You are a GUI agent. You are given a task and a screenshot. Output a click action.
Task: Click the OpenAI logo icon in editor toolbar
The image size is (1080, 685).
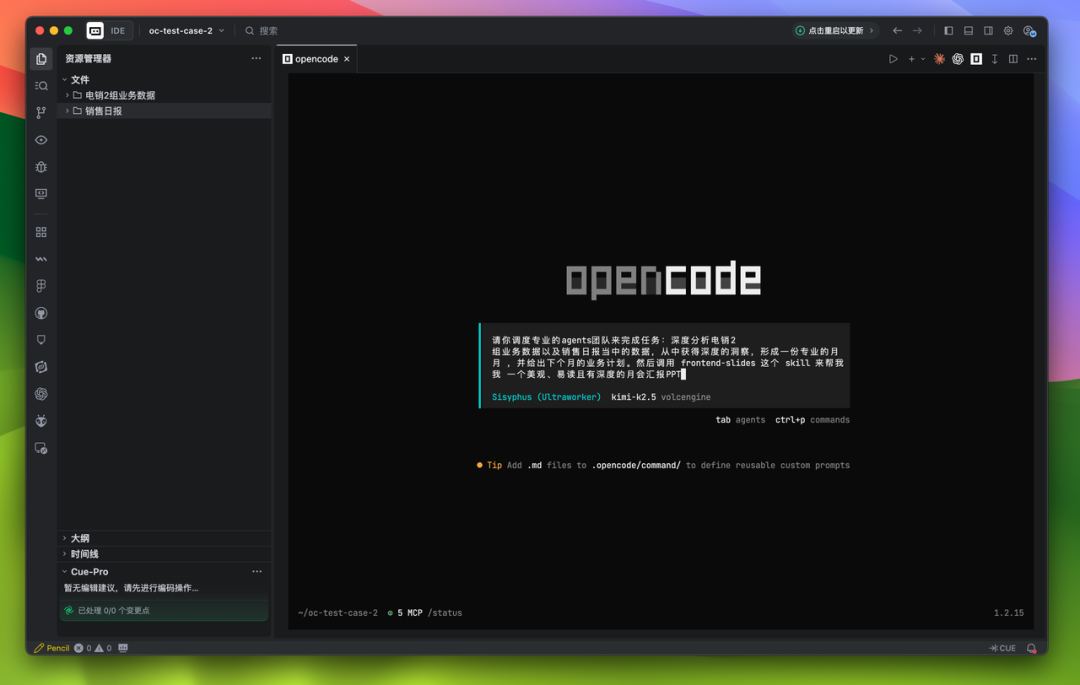(957, 59)
